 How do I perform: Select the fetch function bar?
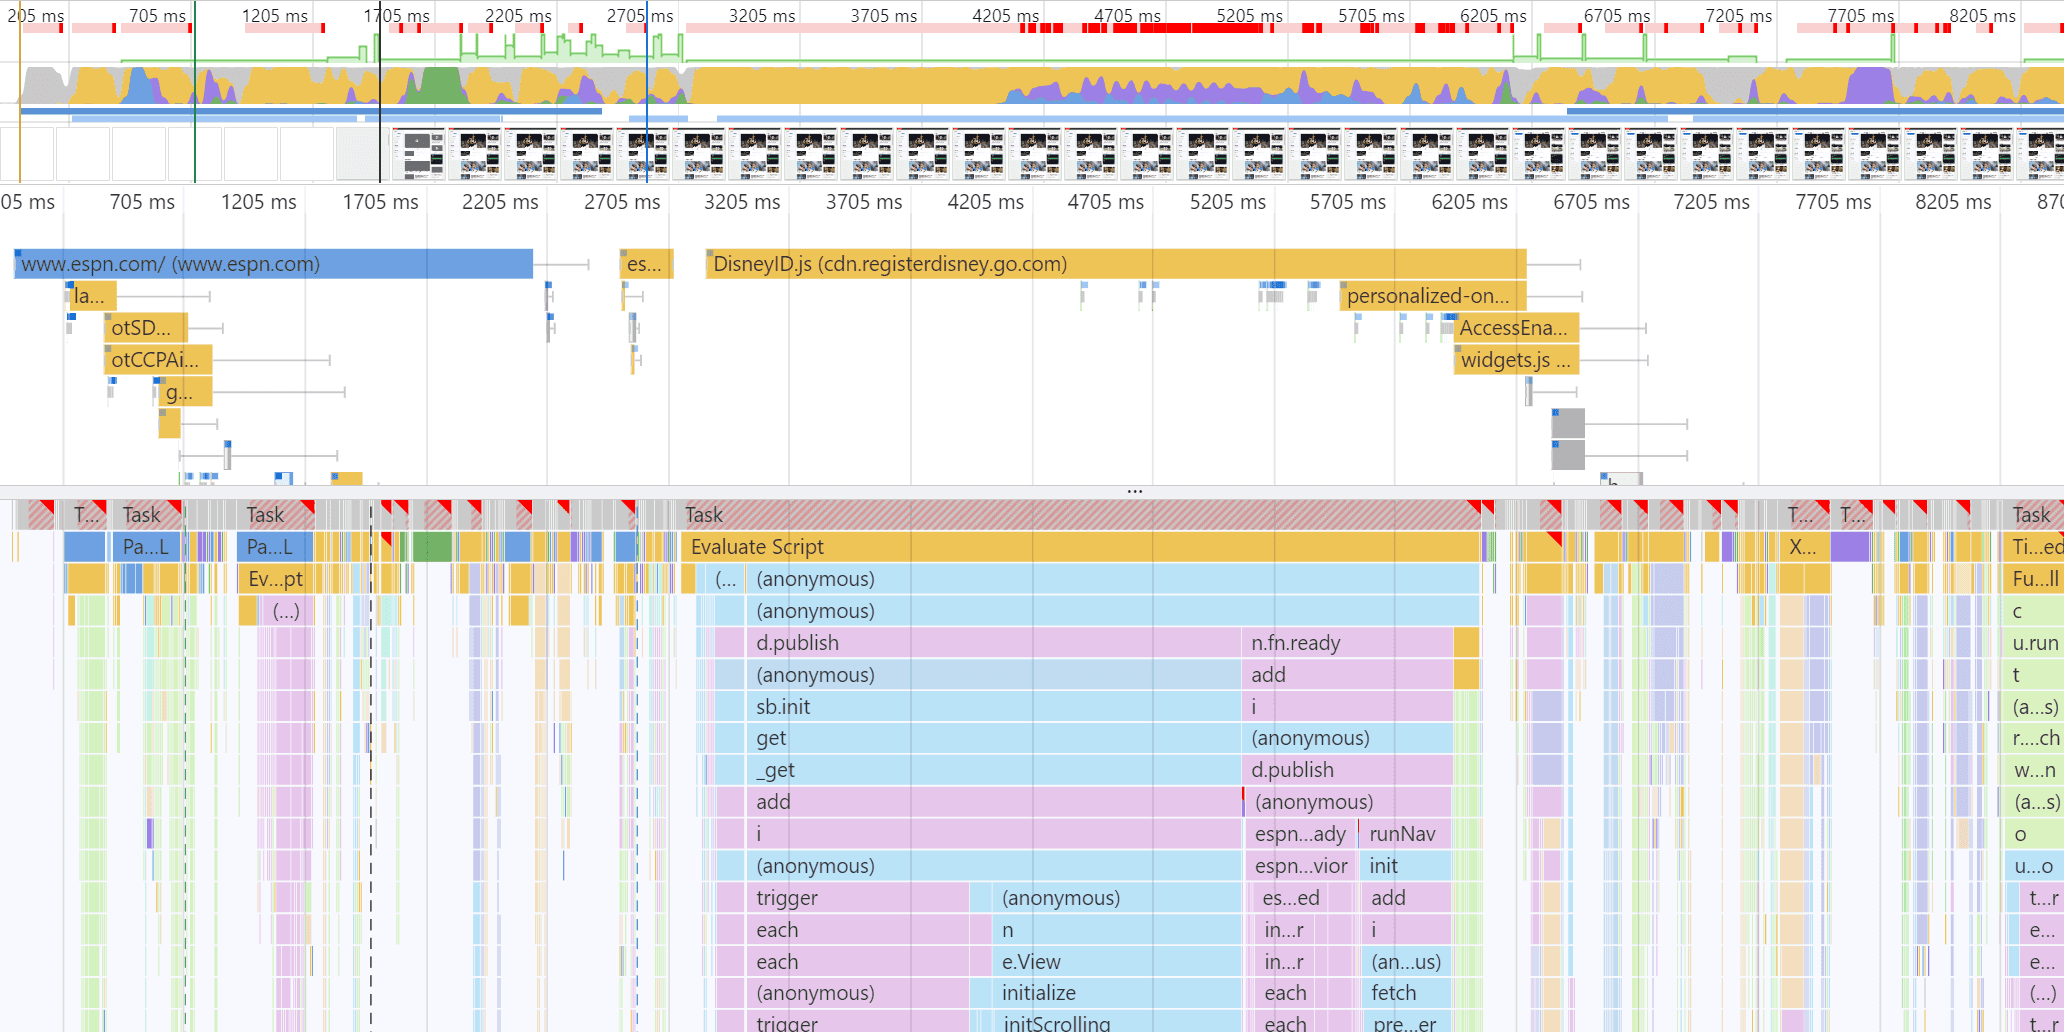click(x=1407, y=993)
